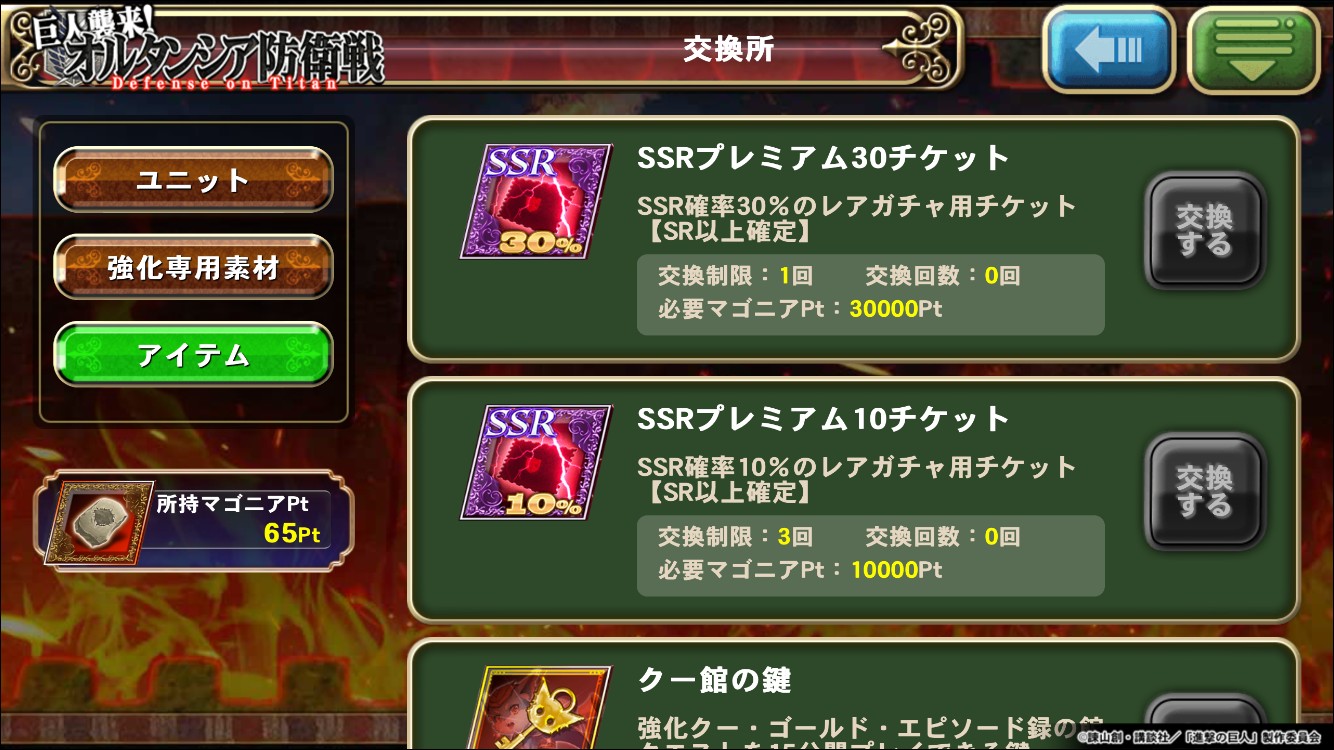Tap the blue back arrow button
Screen dimensions: 1334x750
[1109, 50]
